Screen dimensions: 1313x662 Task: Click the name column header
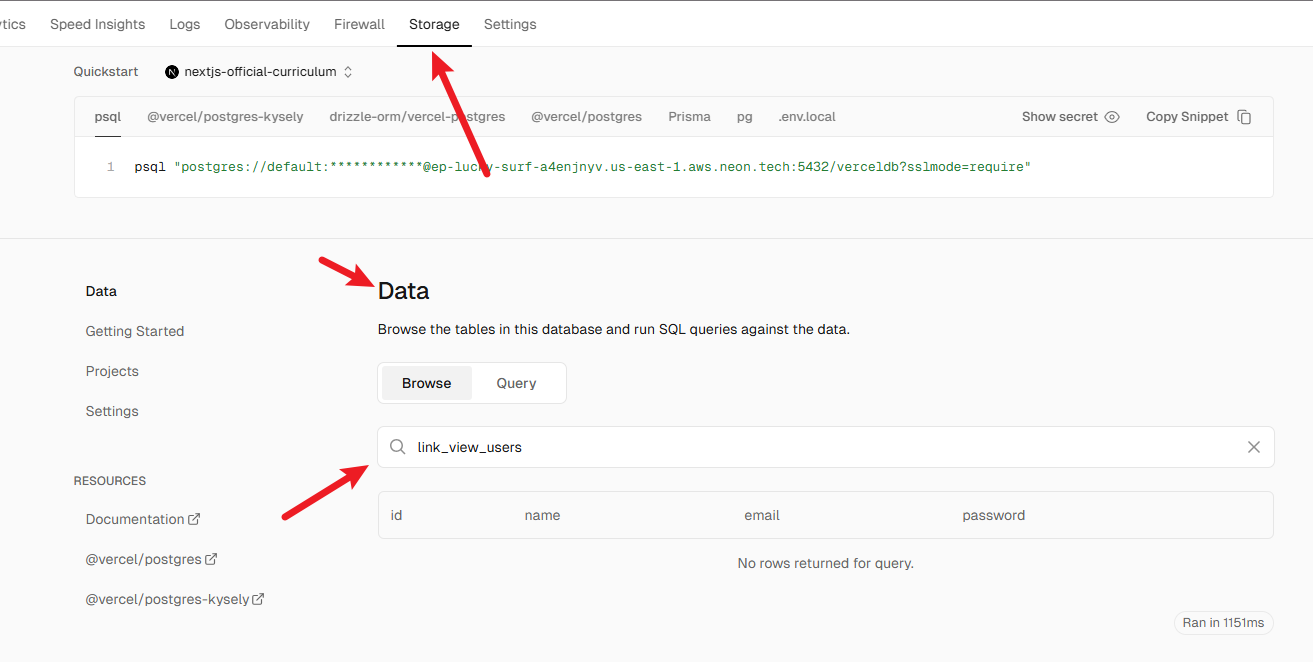[x=542, y=515]
